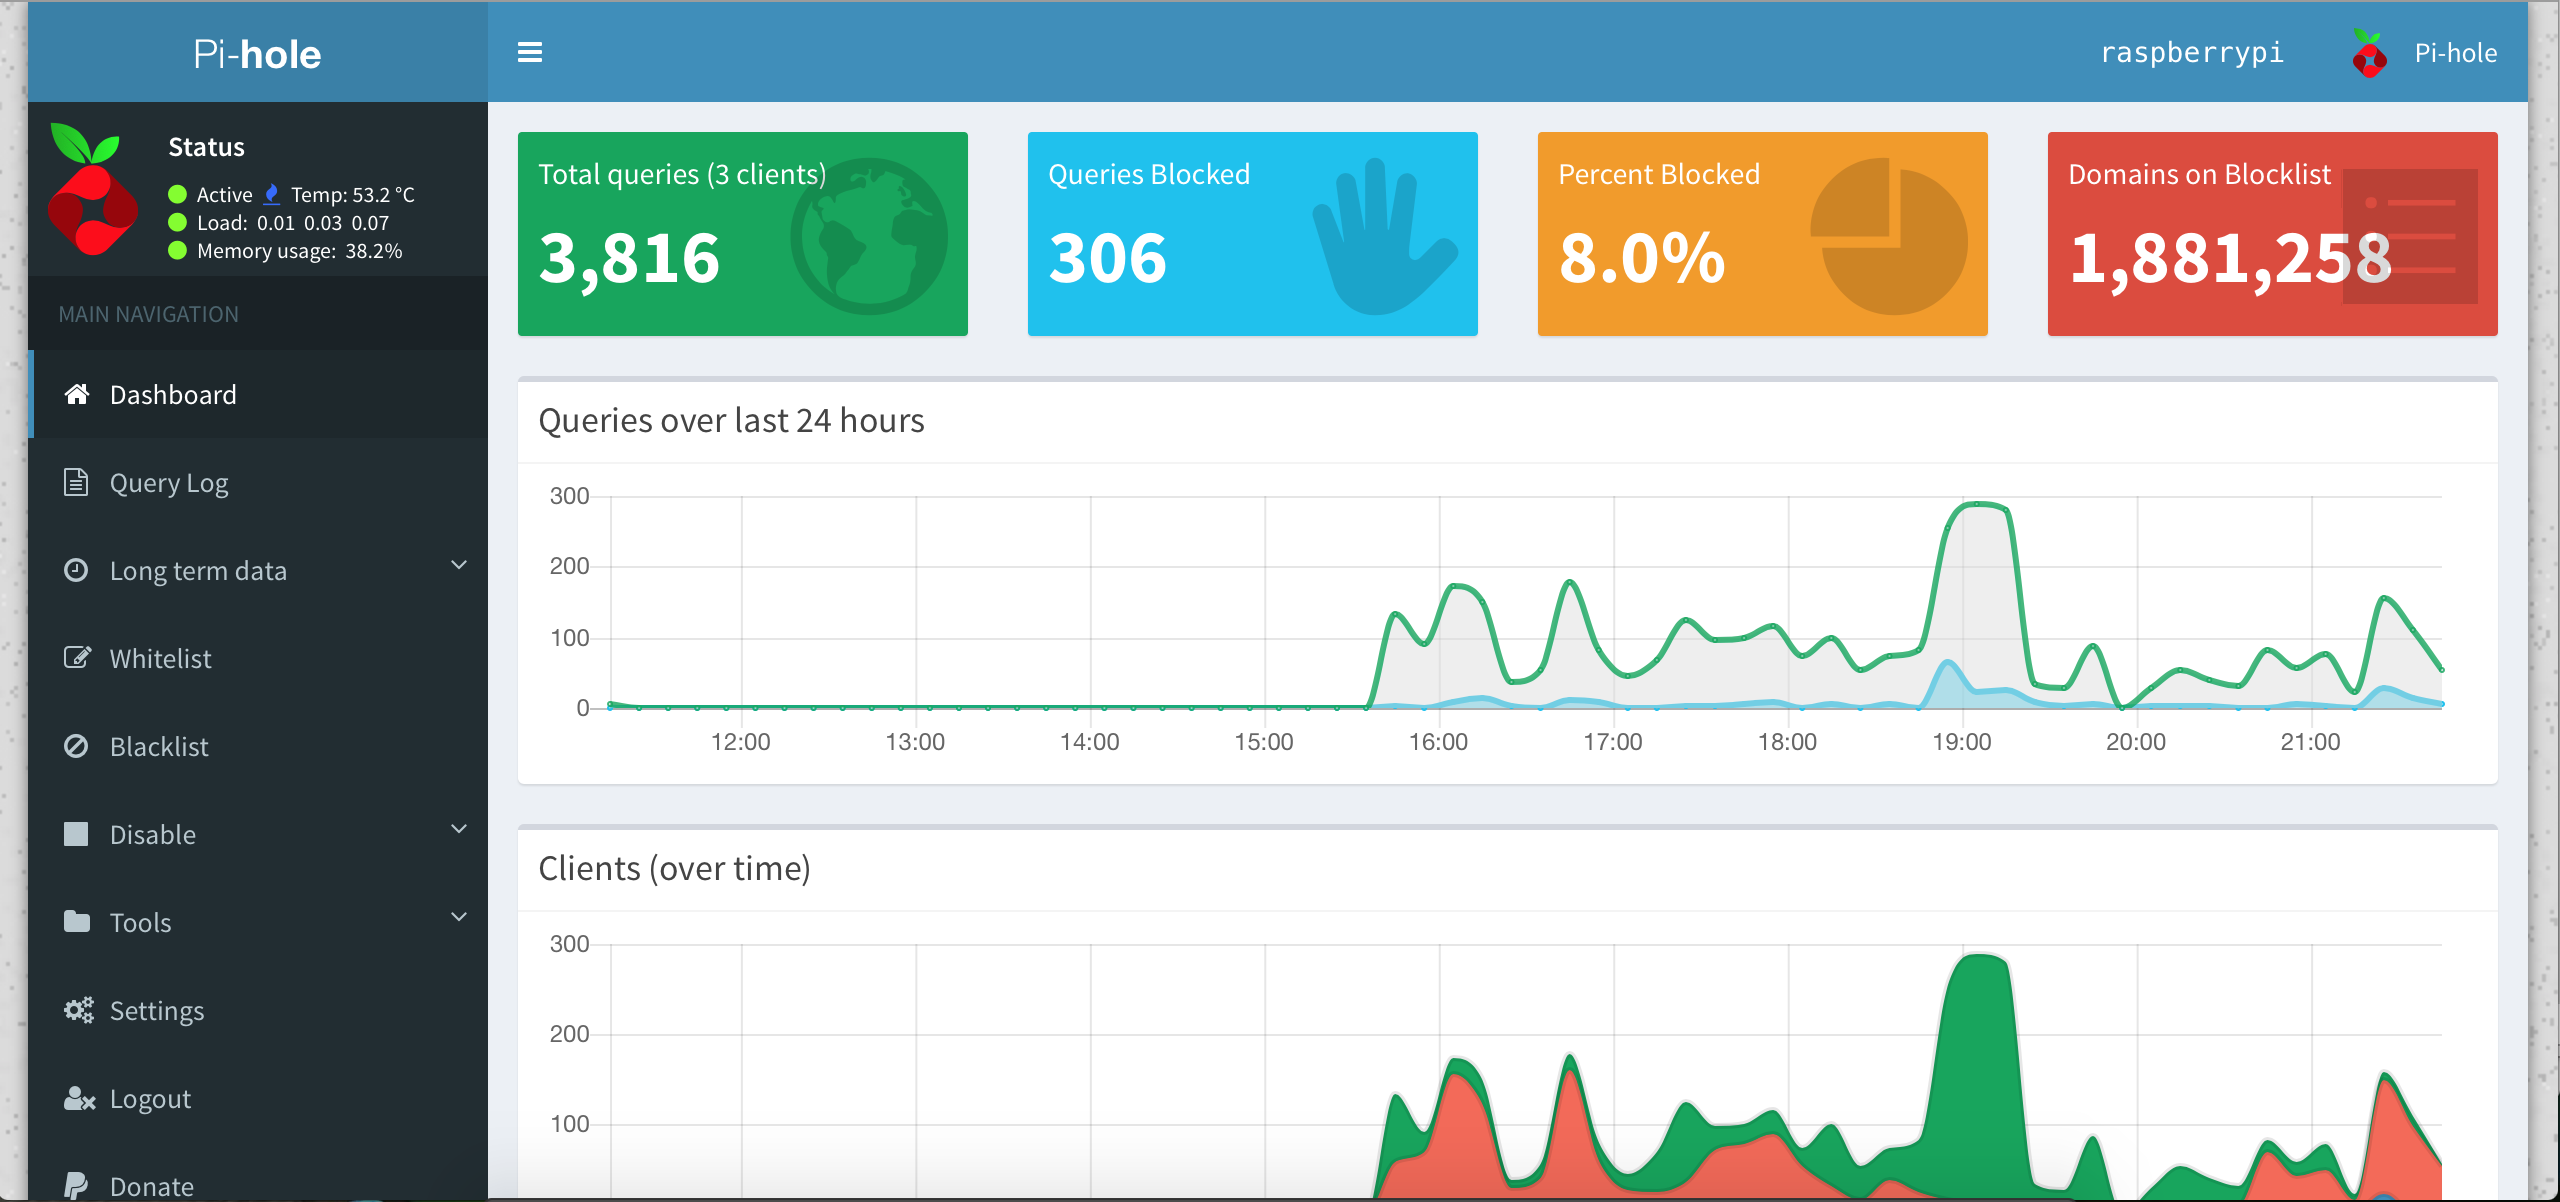
Task: Click the raspberry icon beside the Pi-hole user menu
Action: tap(2369, 53)
